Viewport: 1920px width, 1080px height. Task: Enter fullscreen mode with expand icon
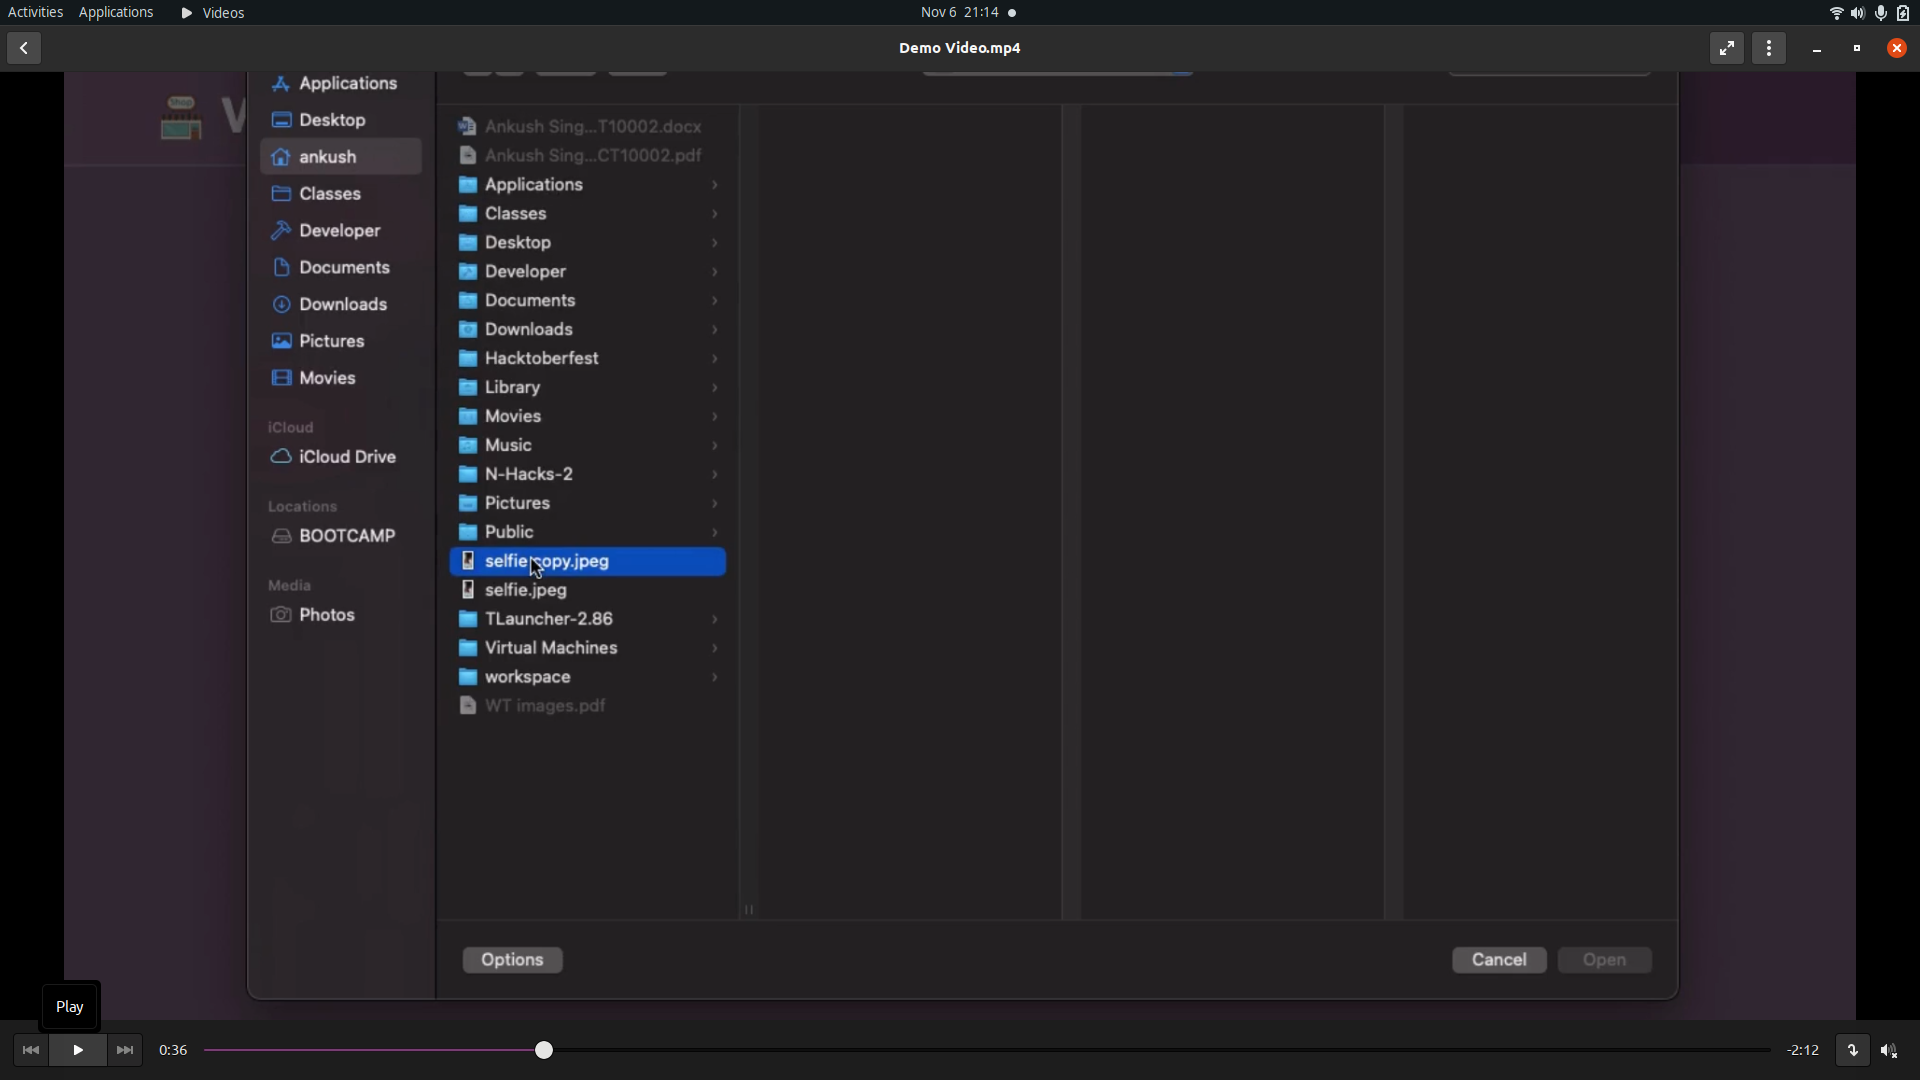1727,48
